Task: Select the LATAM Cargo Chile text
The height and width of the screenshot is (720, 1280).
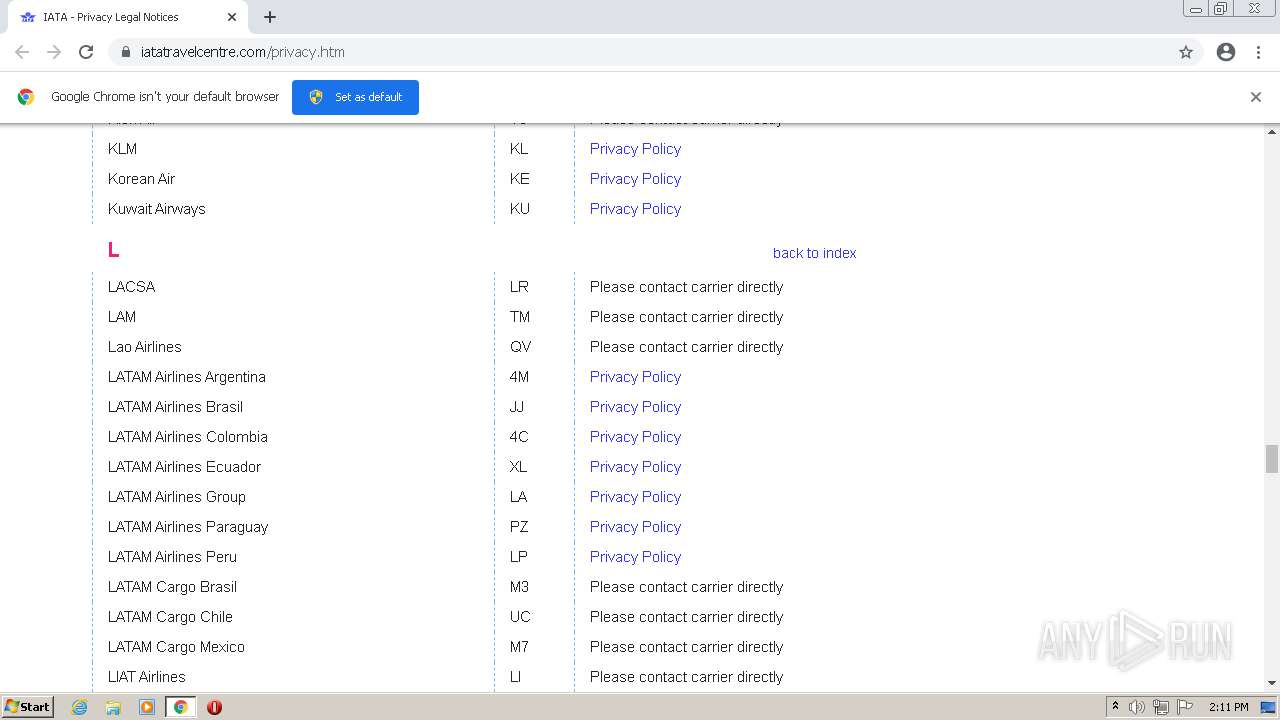Action: point(170,617)
